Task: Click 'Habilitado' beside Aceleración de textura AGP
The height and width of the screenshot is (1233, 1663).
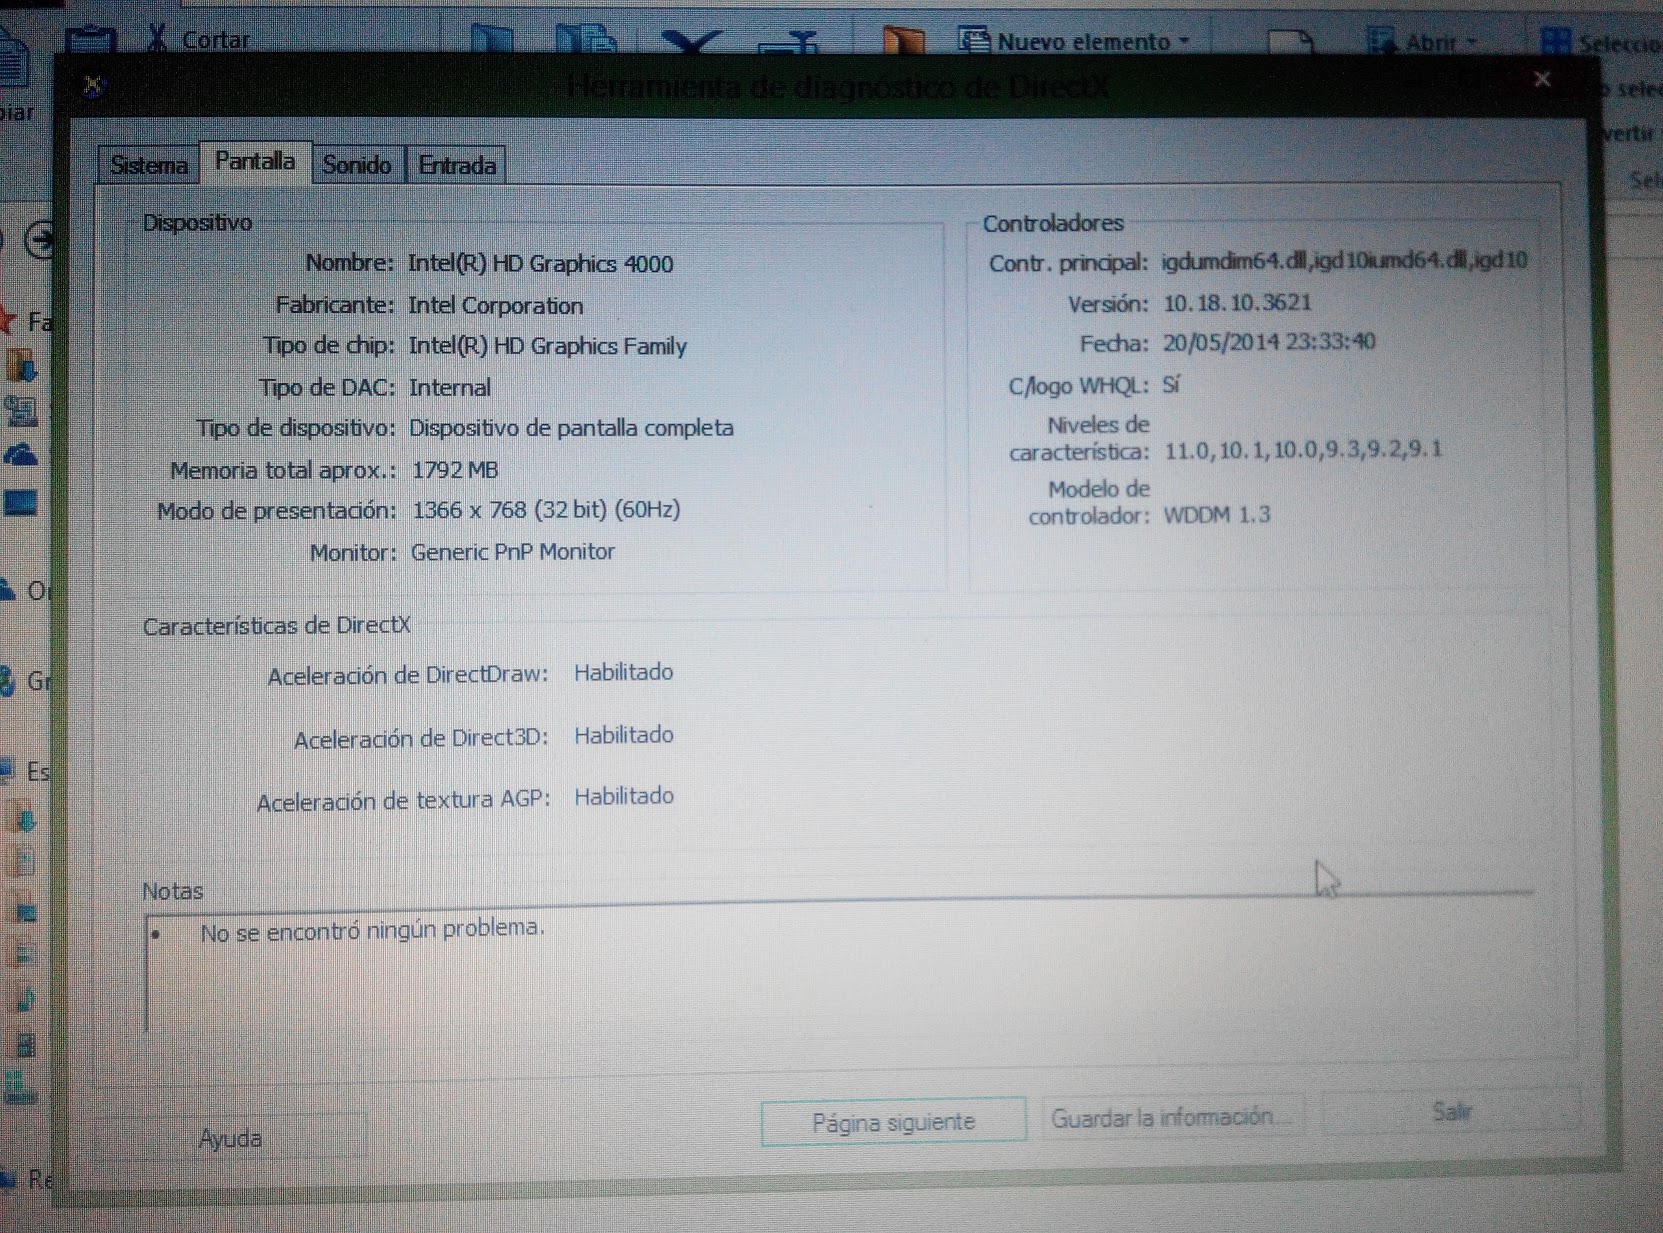Action: (x=623, y=796)
